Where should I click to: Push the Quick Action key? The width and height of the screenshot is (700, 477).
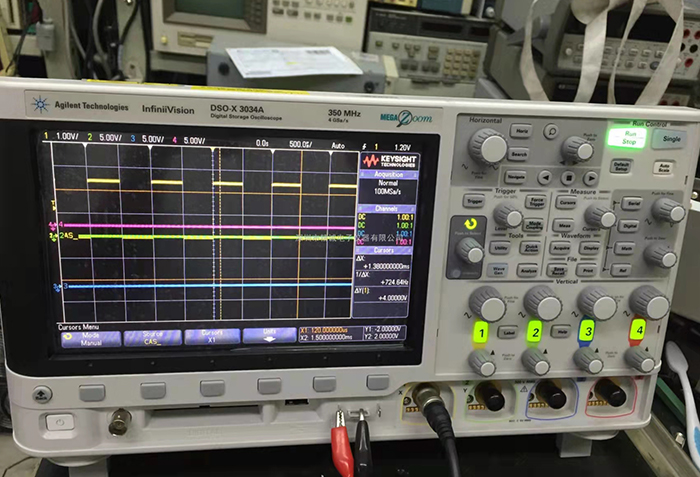click(531, 248)
